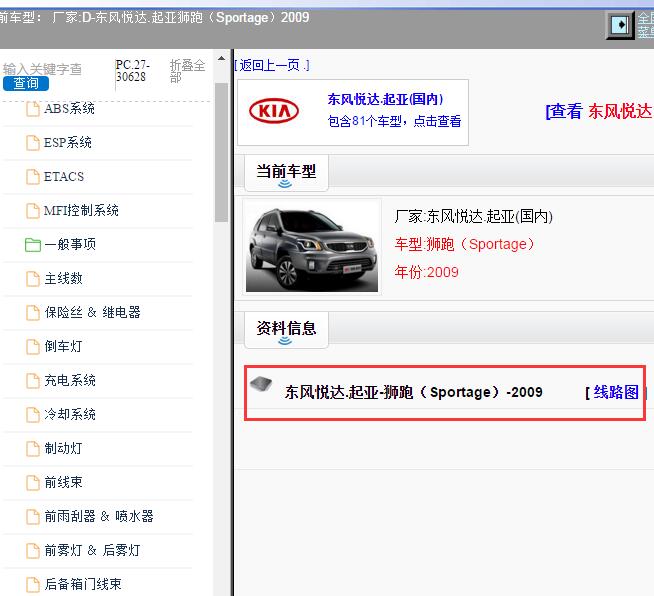Screen dimensions: 654x596
Task: Open 后备箱门线束 tree item
Action: pyautogui.click(x=83, y=584)
